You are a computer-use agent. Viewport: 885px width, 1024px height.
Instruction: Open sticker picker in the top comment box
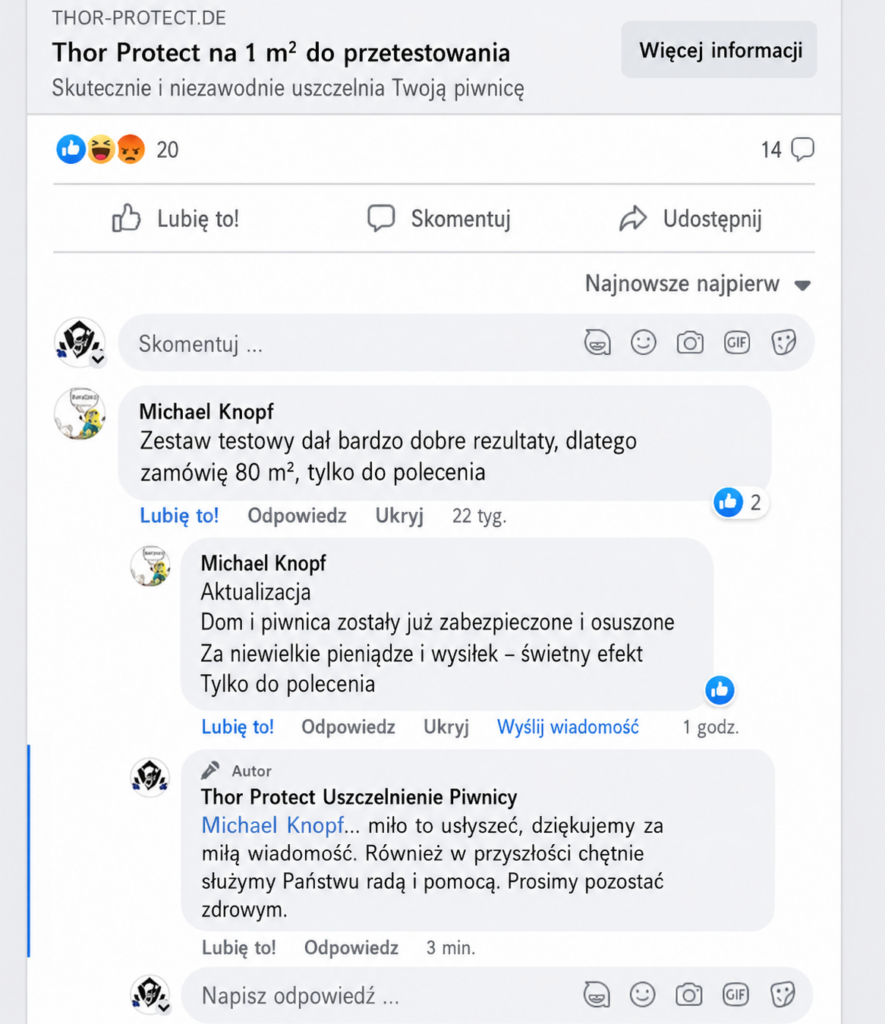coord(783,342)
